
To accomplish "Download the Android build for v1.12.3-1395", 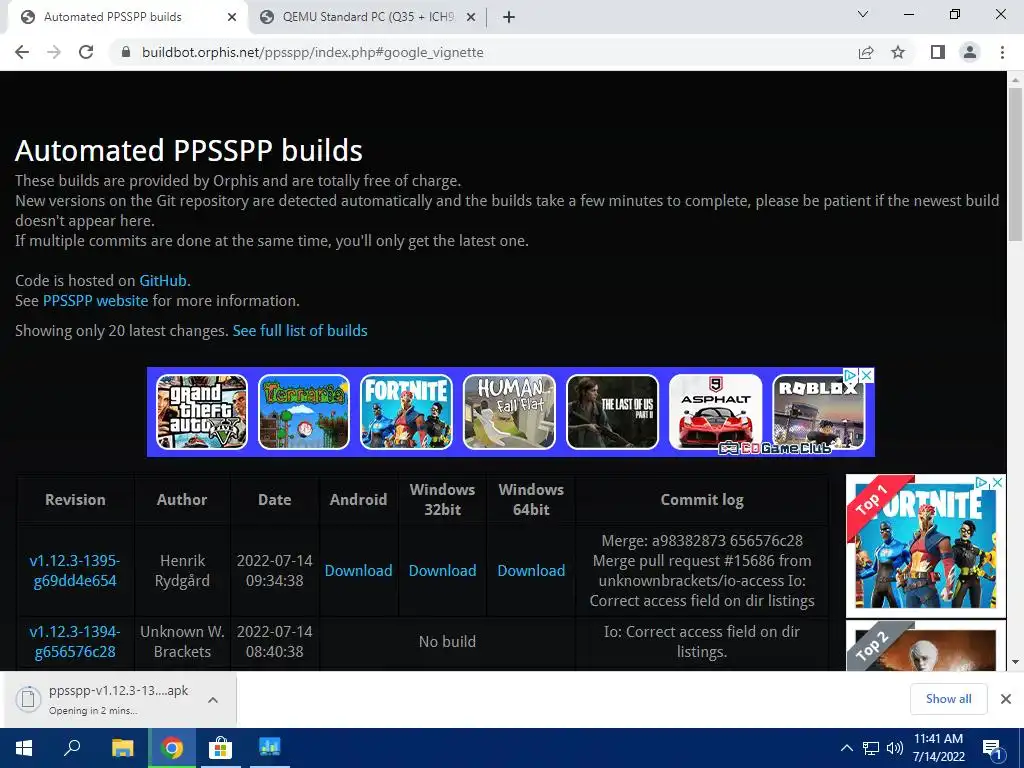I will pos(359,571).
